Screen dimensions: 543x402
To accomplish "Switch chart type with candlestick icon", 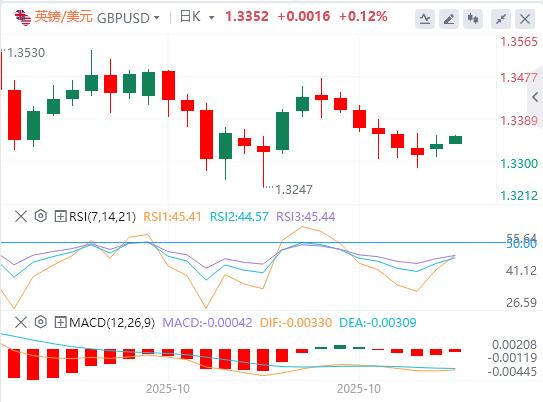I will coord(473,19).
